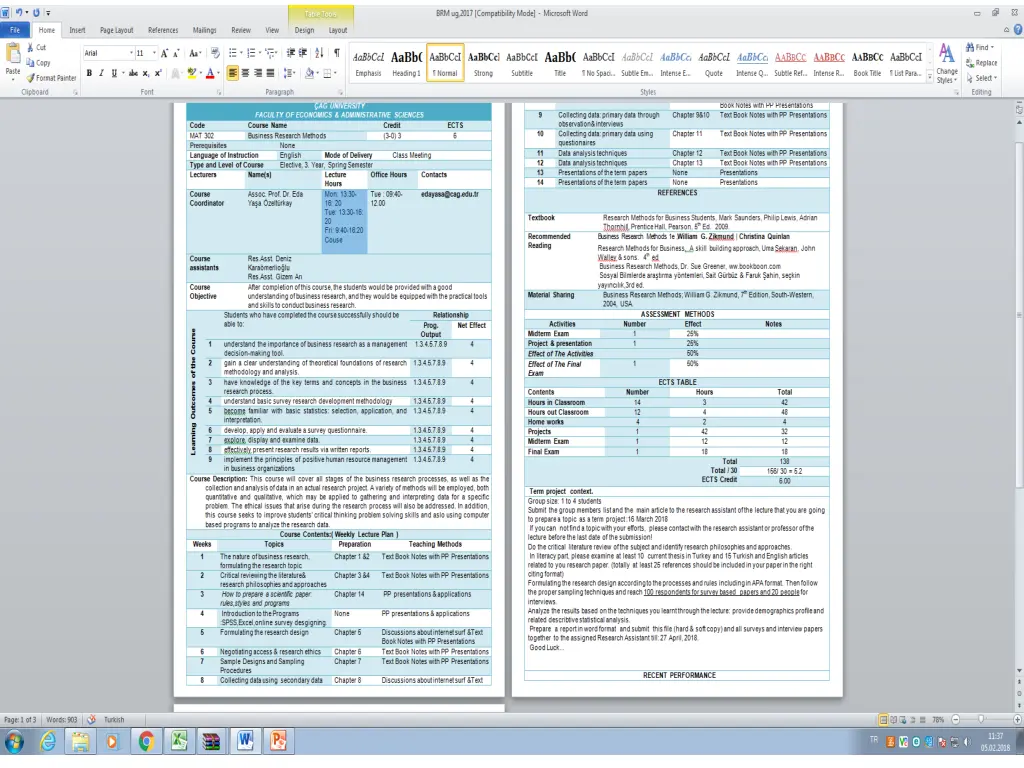Toggle Show/Hide paragraph marks
This screenshot has width=1024, height=768.
[337, 54]
